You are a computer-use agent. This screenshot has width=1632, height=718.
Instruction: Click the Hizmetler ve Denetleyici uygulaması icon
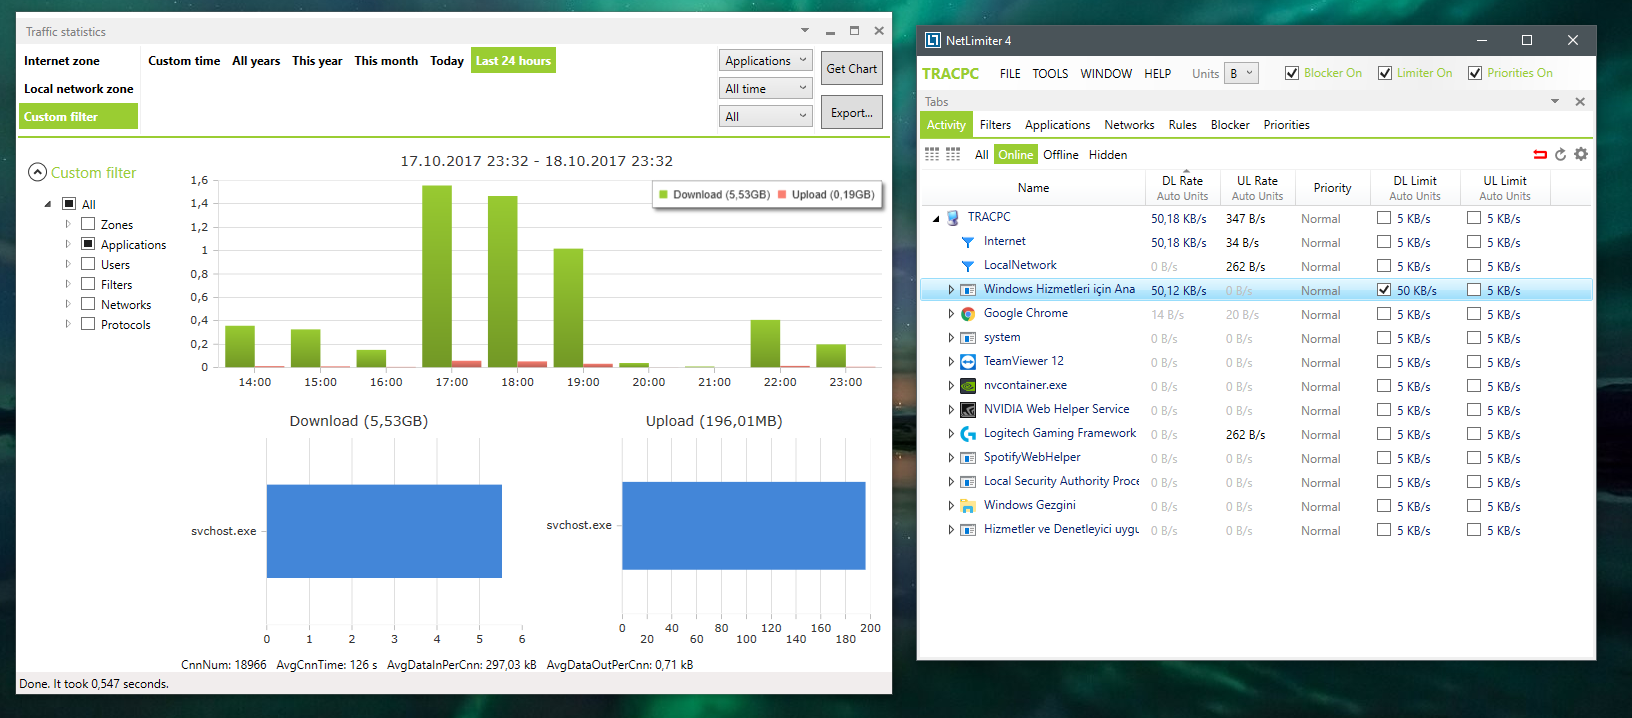(968, 530)
